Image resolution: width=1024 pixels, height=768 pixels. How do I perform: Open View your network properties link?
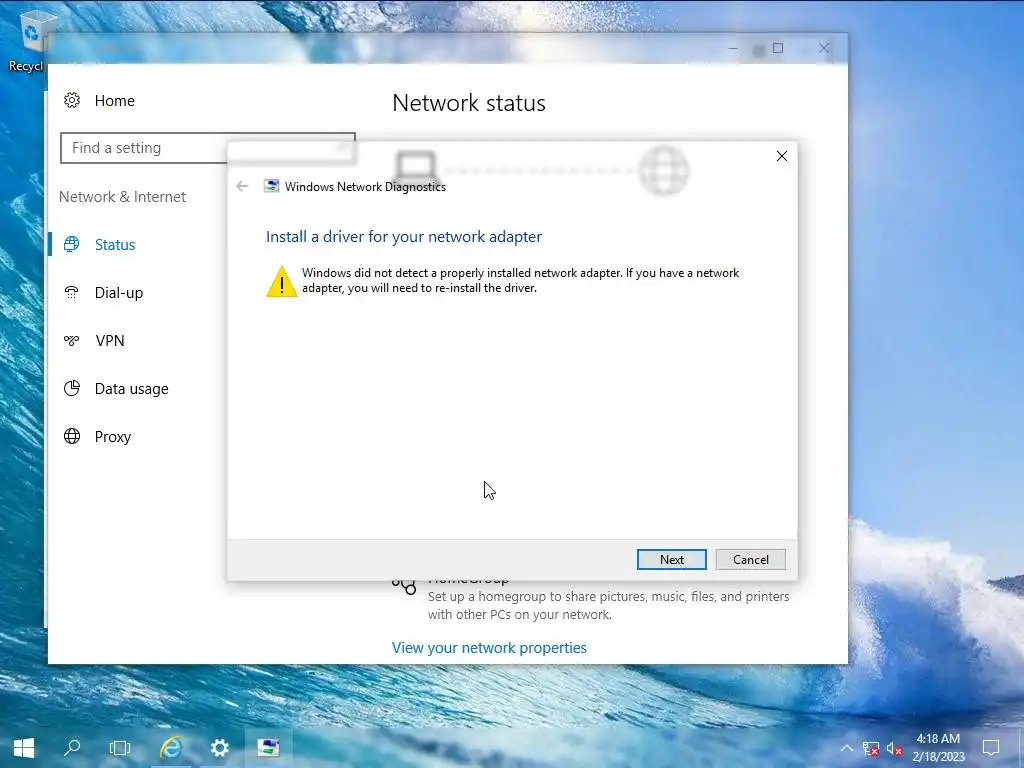[x=489, y=648]
